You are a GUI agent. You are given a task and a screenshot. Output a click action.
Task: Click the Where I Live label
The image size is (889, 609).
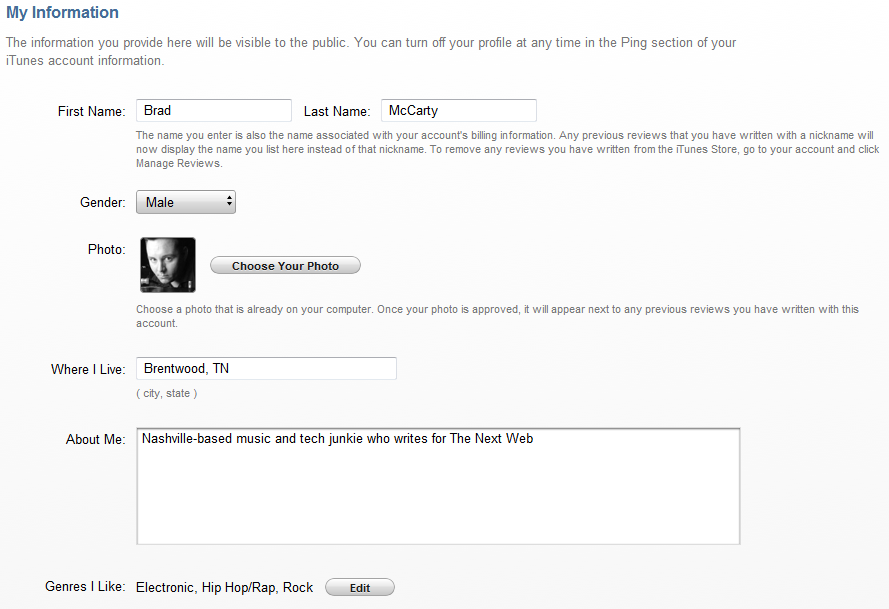[x=88, y=369]
